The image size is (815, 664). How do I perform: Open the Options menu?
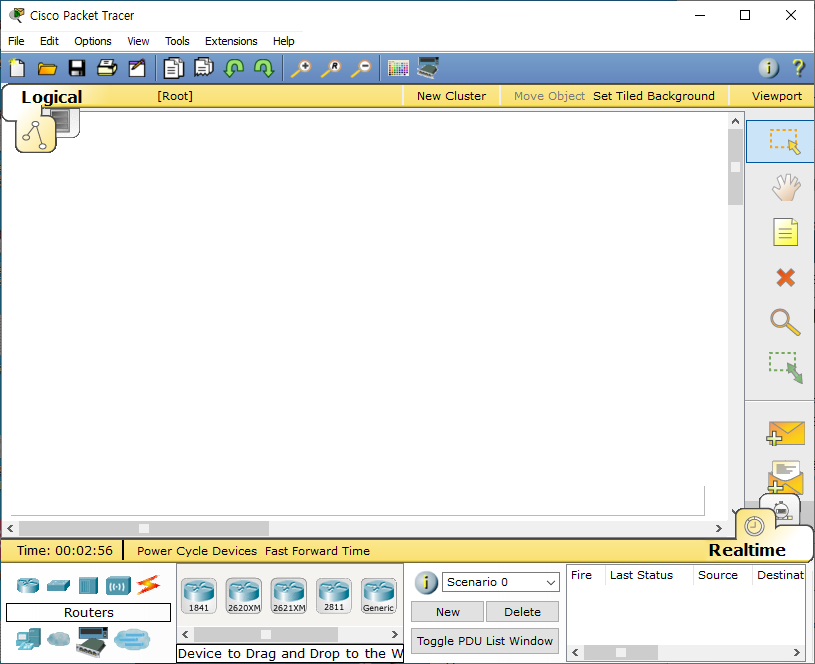93,41
